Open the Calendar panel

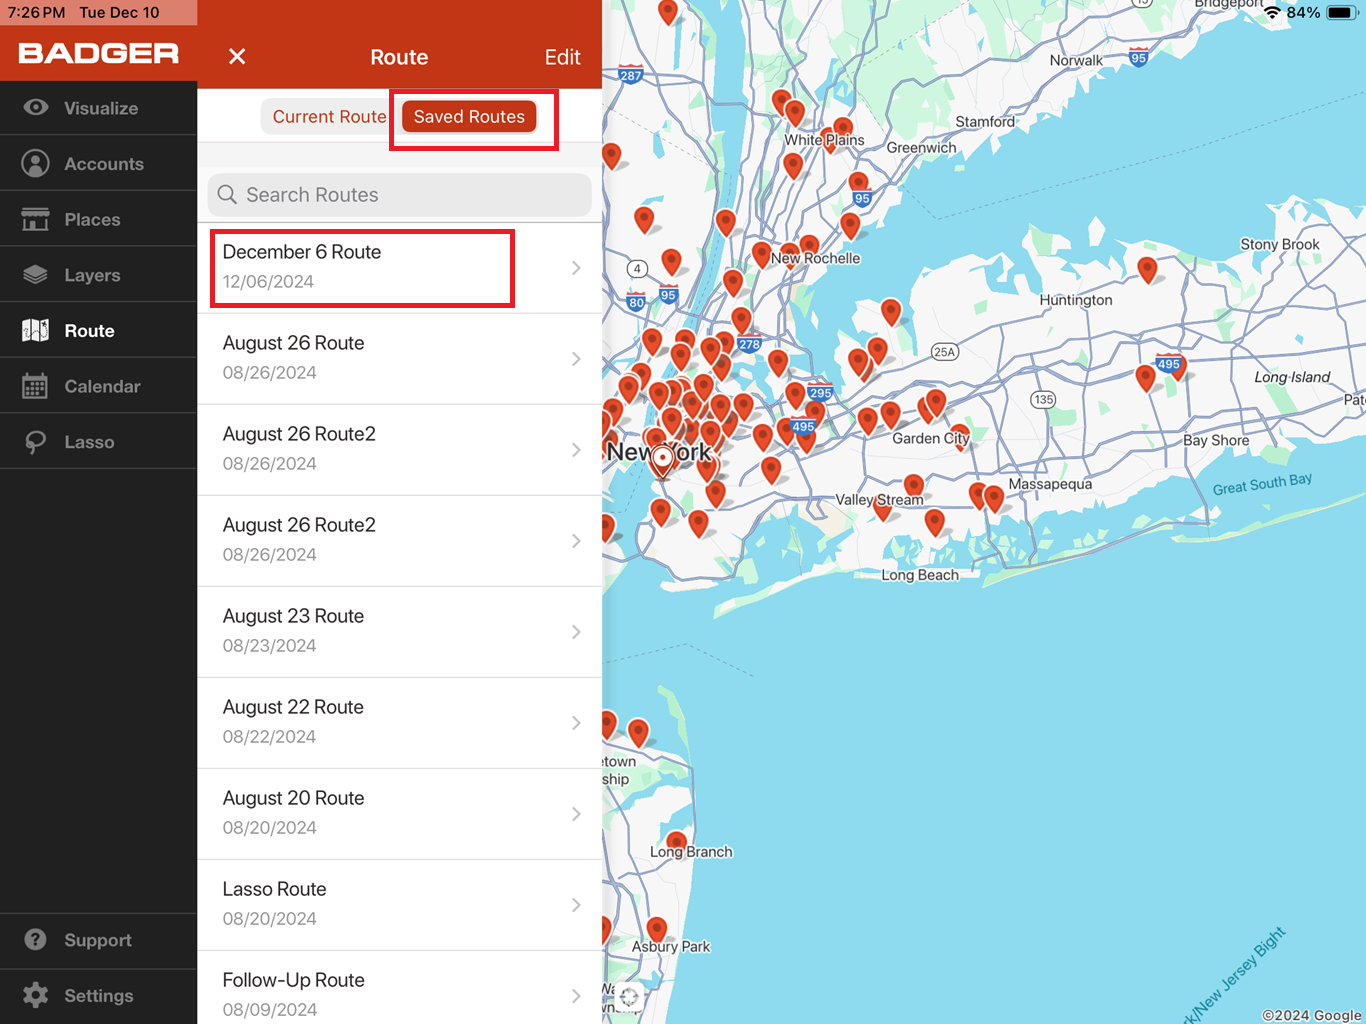coord(36,385)
